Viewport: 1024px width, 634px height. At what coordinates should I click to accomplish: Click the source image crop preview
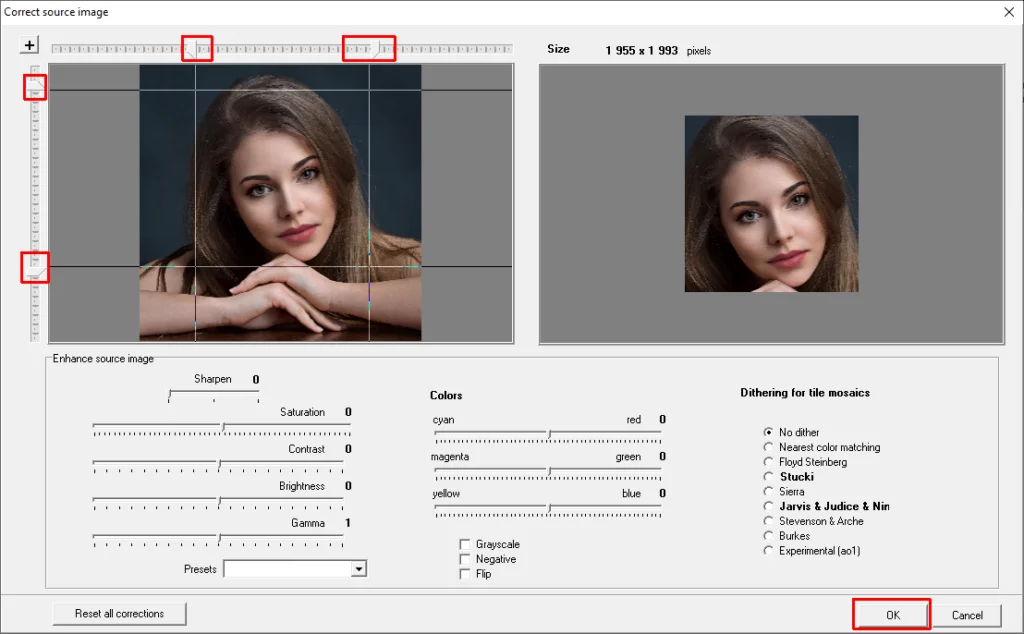pos(281,203)
